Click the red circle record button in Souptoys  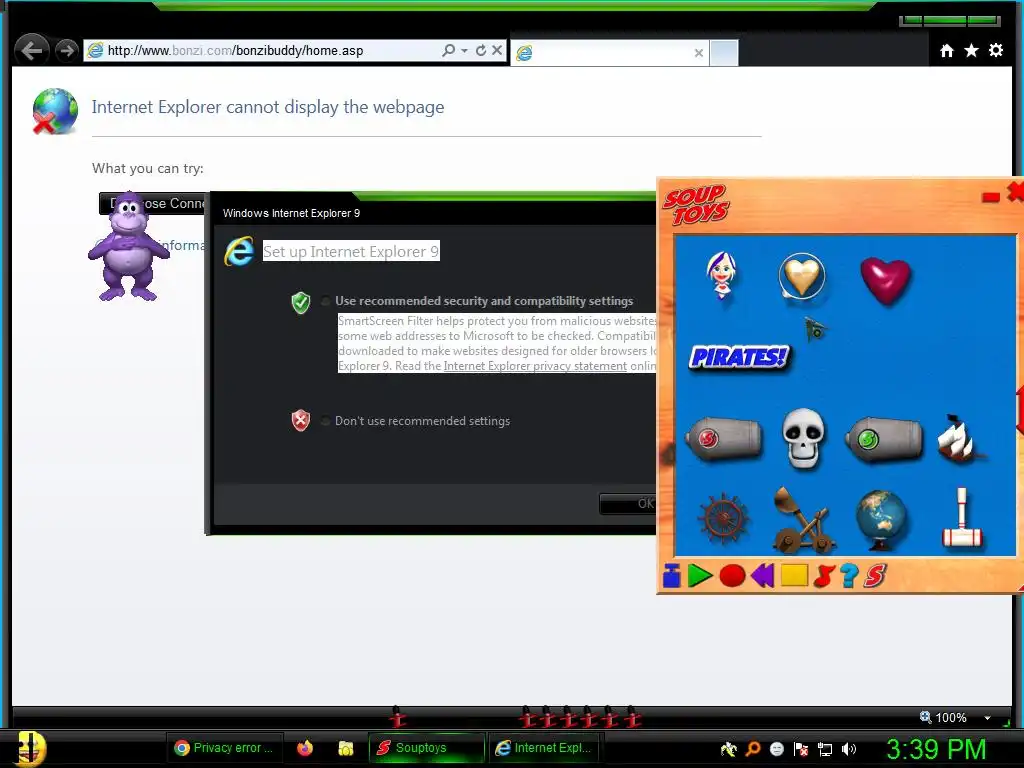tap(732, 576)
